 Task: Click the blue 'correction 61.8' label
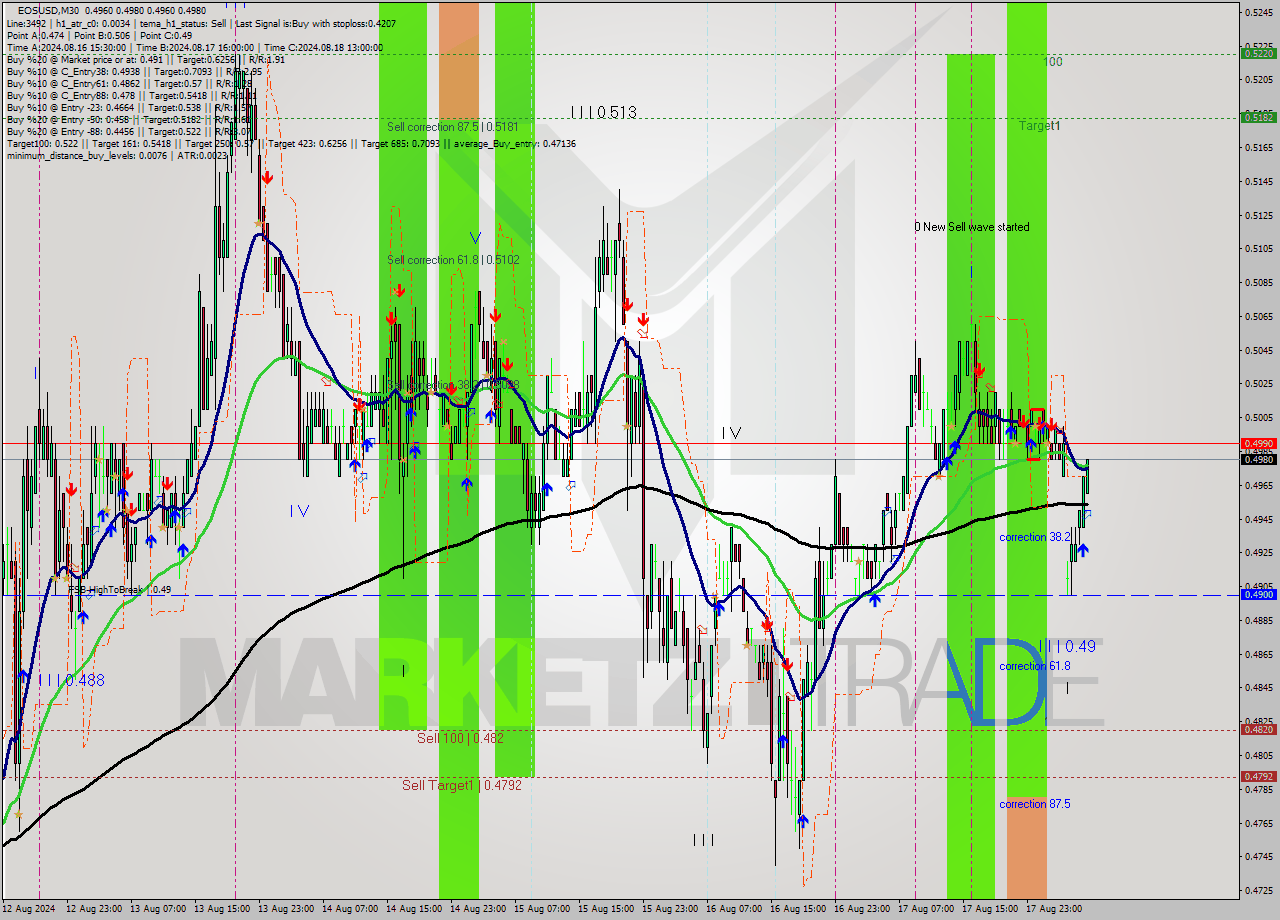[x=1035, y=666]
